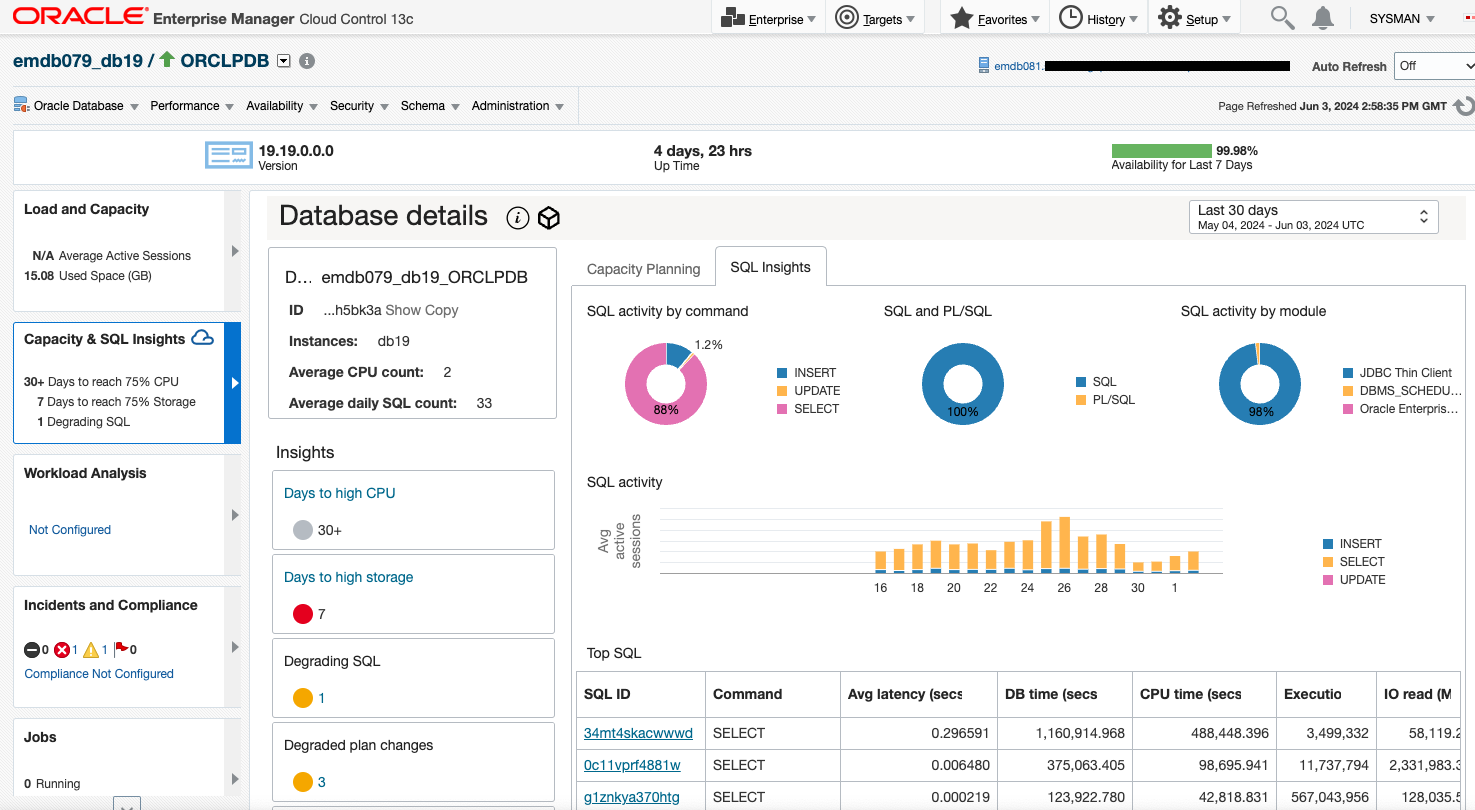Open the Degrading SQL count link
This screenshot has height=810, width=1475.
[x=321, y=698]
